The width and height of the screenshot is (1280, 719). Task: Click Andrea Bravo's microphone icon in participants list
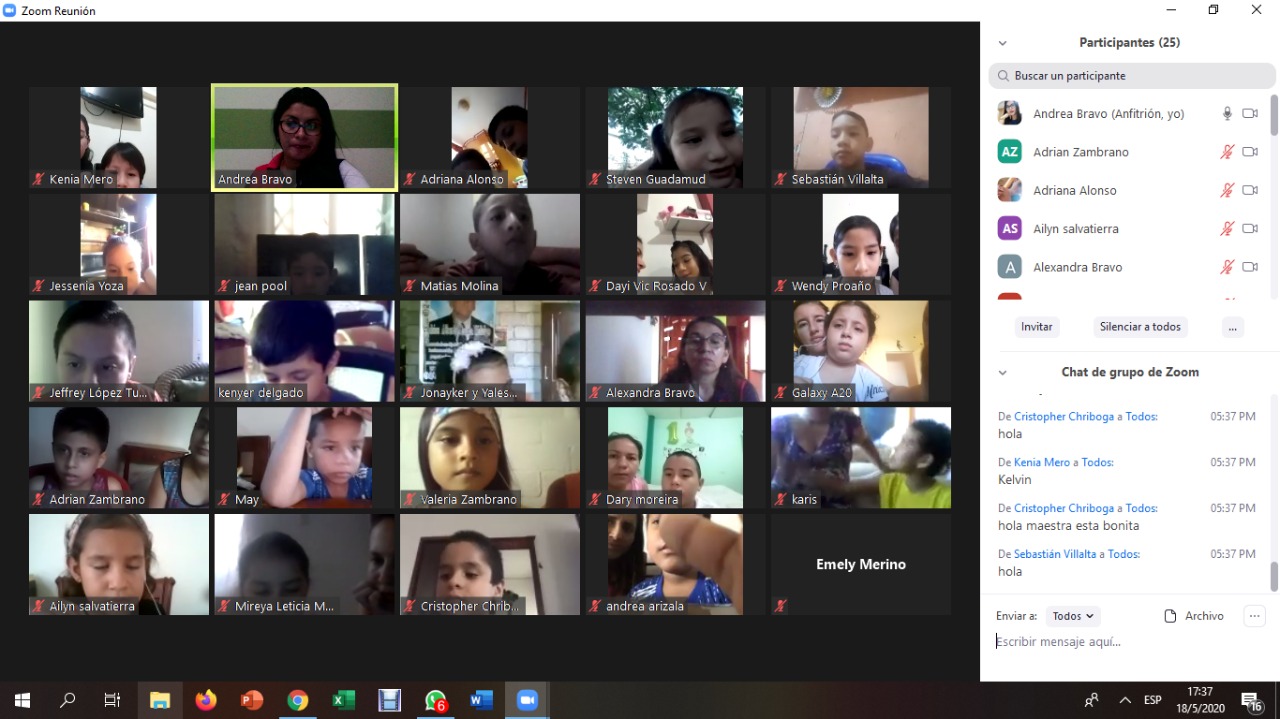[x=1227, y=114]
